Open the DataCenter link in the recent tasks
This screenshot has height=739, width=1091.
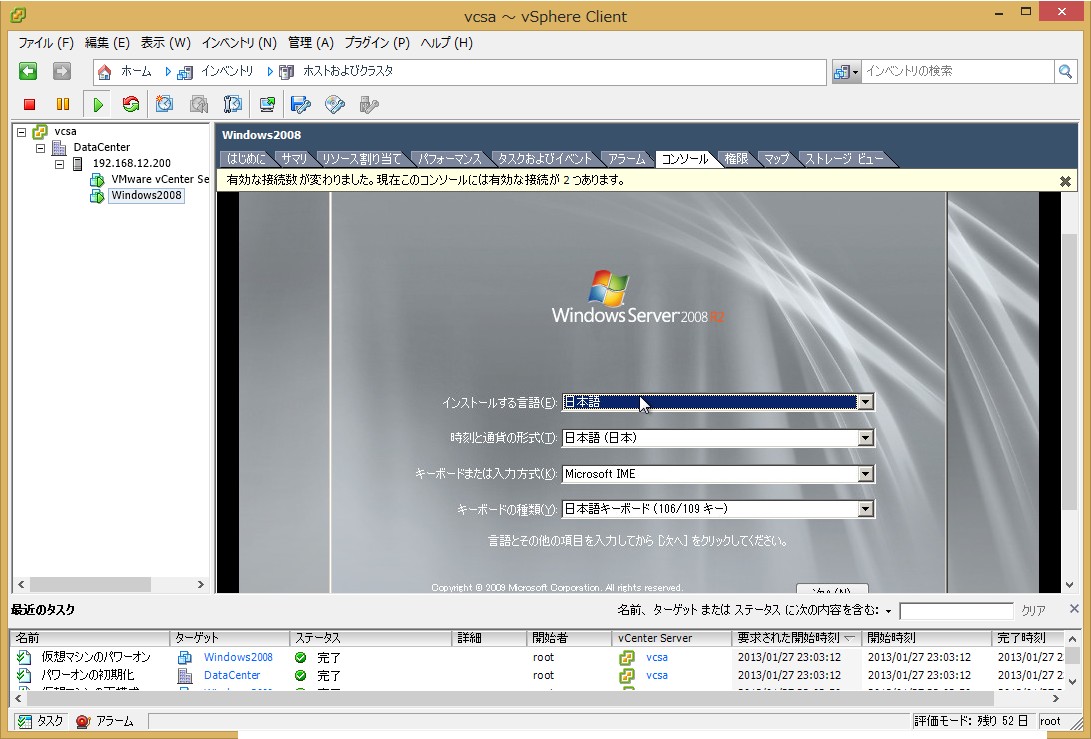[232, 676]
